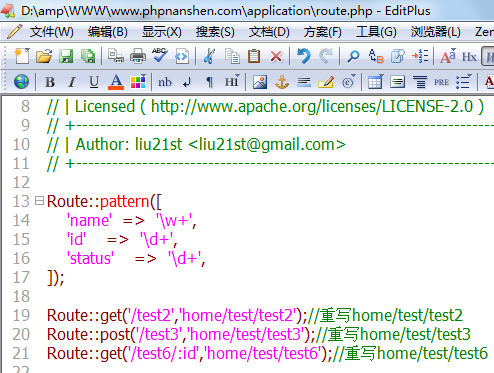Collapse the Route::pattern code block
494x373 pixels.
click(x=39, y=201)
